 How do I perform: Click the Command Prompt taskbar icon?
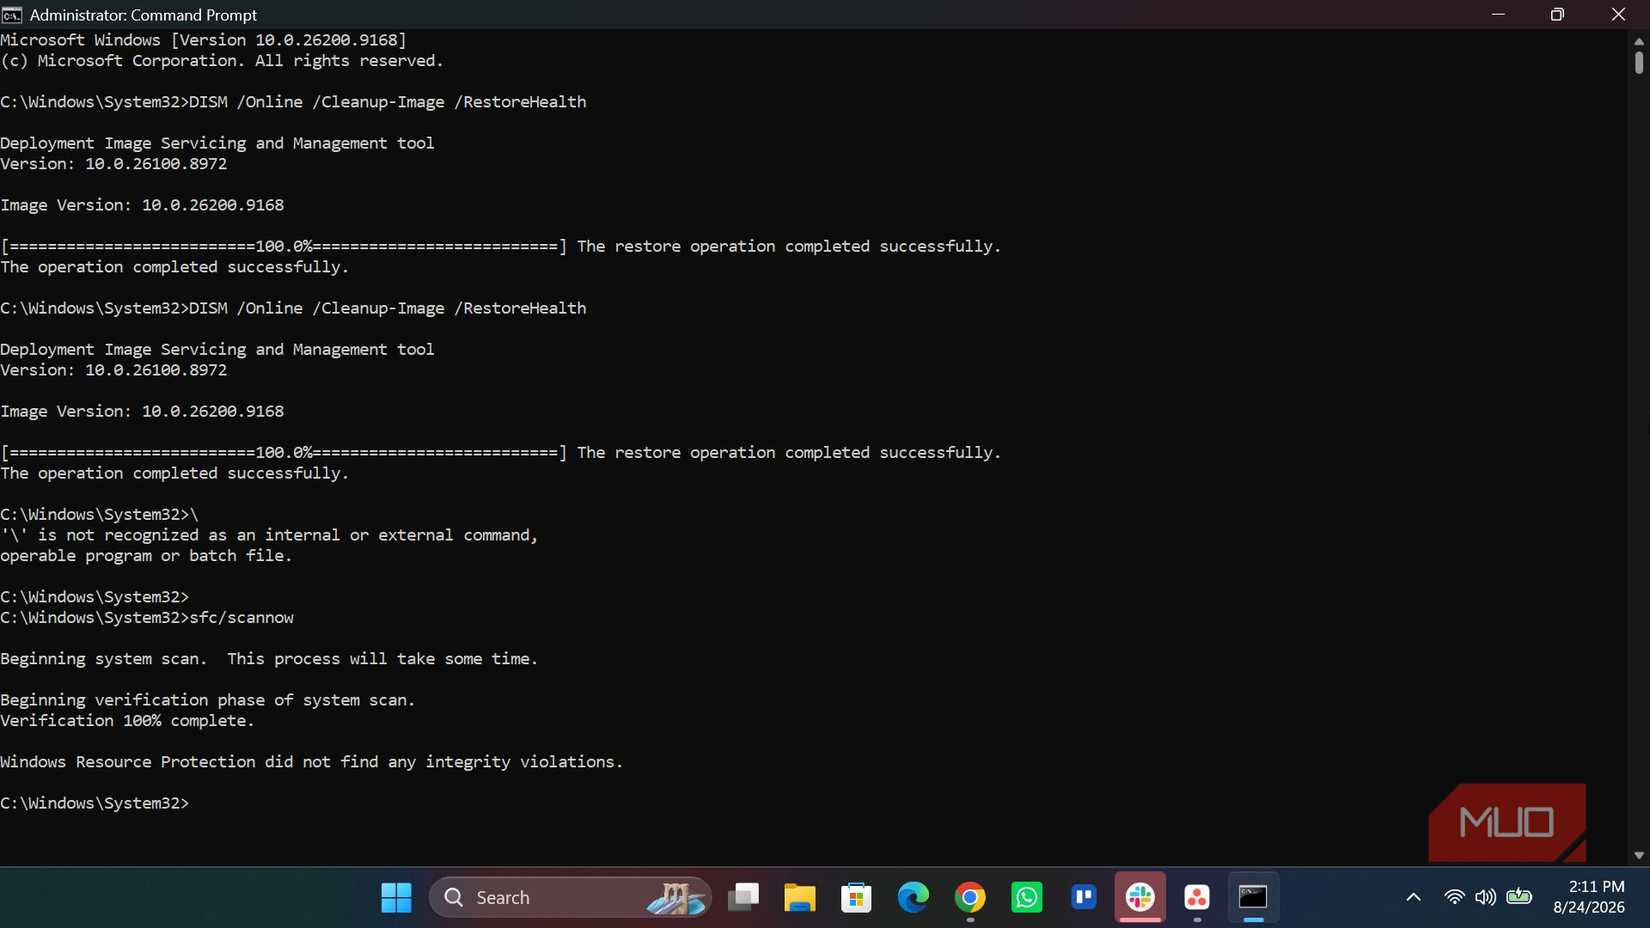pos(1253,897)
